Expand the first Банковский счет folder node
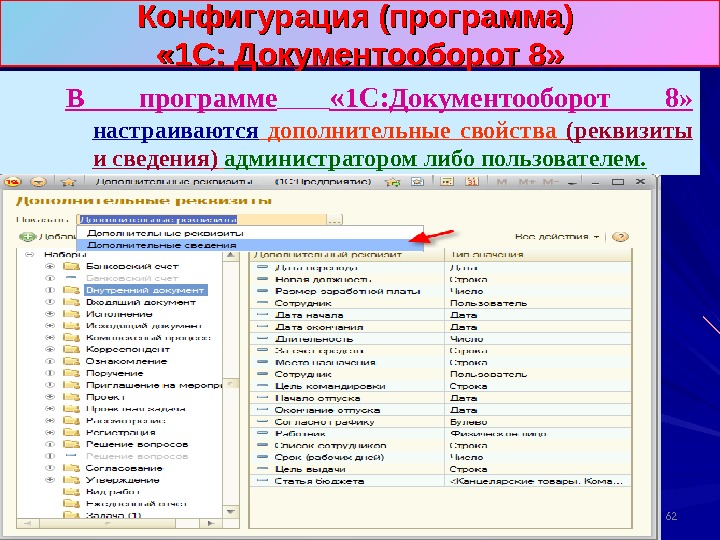 [x=50, y=266]
